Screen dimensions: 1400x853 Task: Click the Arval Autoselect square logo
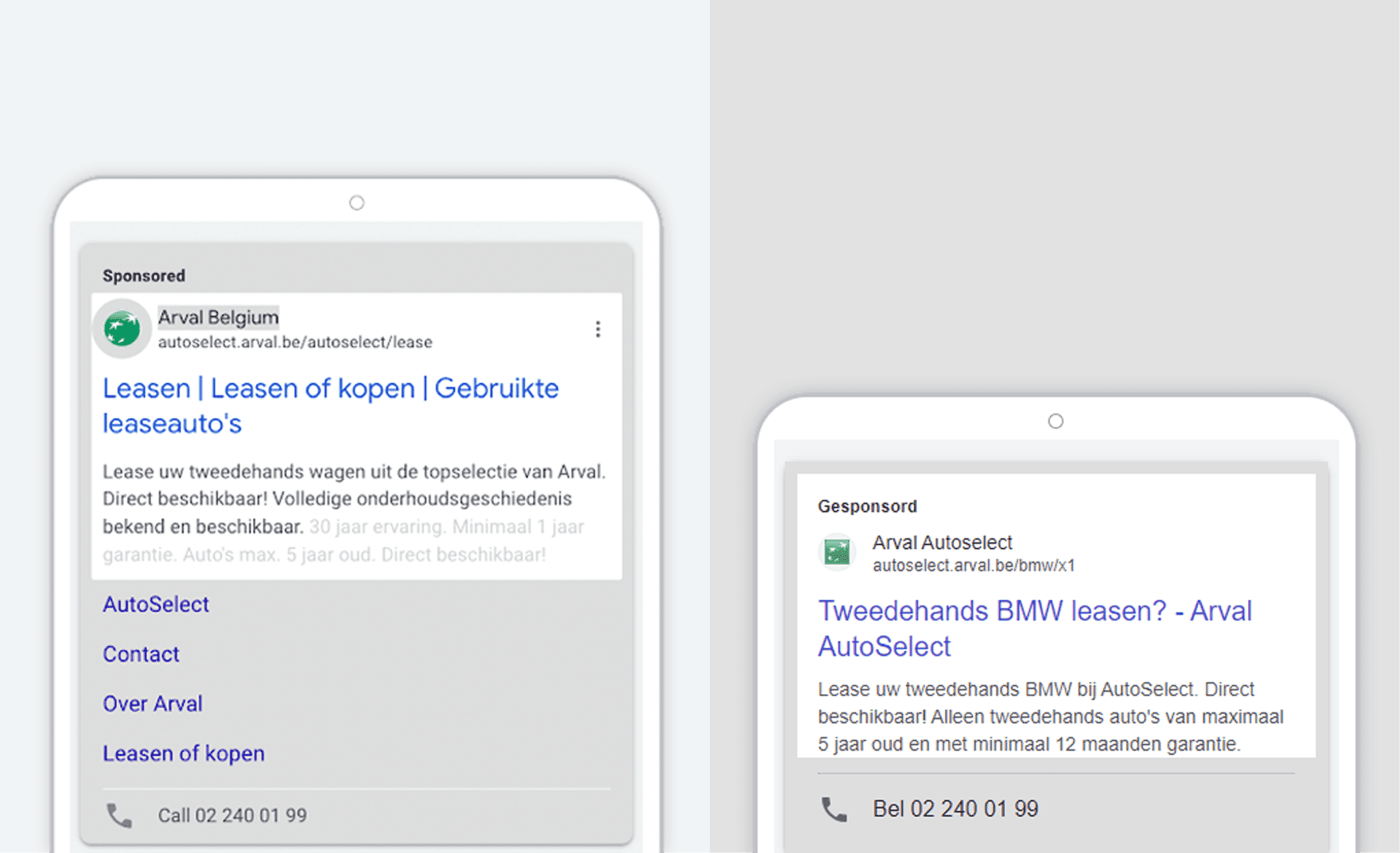pyautogui.click(x=835, y=553)
